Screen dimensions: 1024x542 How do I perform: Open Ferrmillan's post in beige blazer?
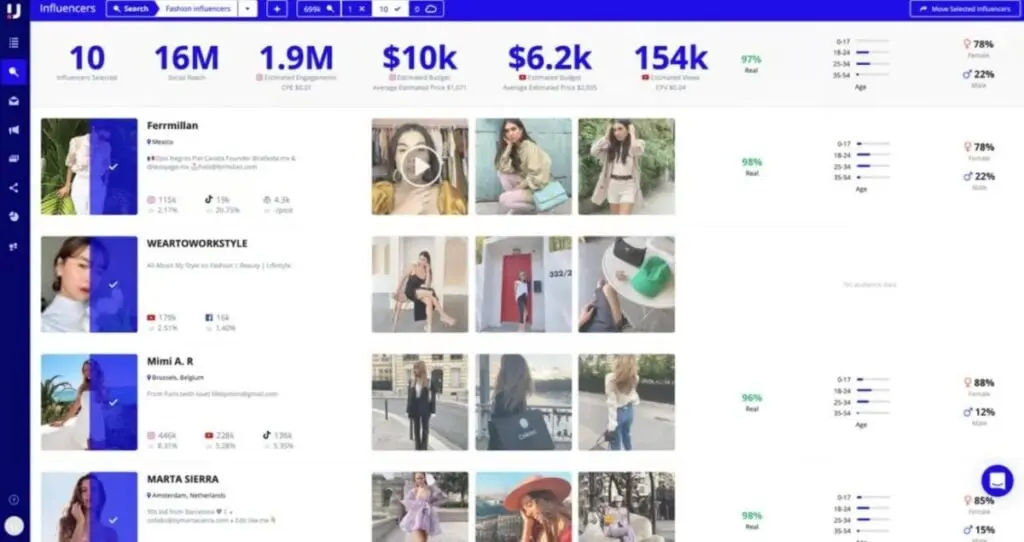(x=626, y=167)
